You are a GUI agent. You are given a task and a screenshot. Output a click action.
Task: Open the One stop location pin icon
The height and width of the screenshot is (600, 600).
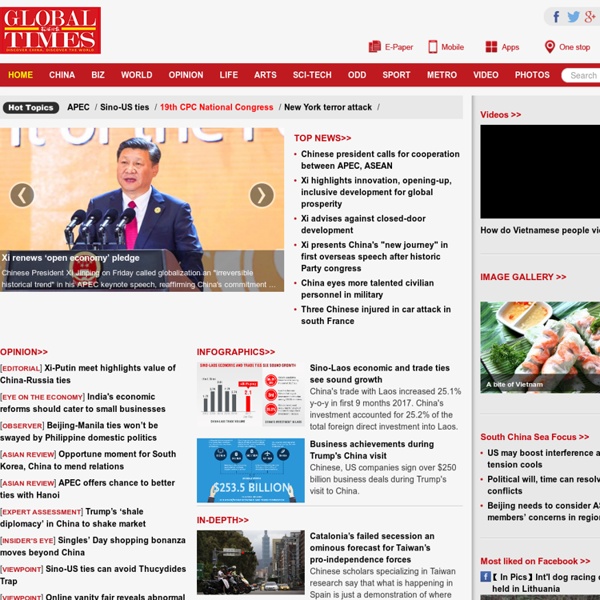[549, 47]
